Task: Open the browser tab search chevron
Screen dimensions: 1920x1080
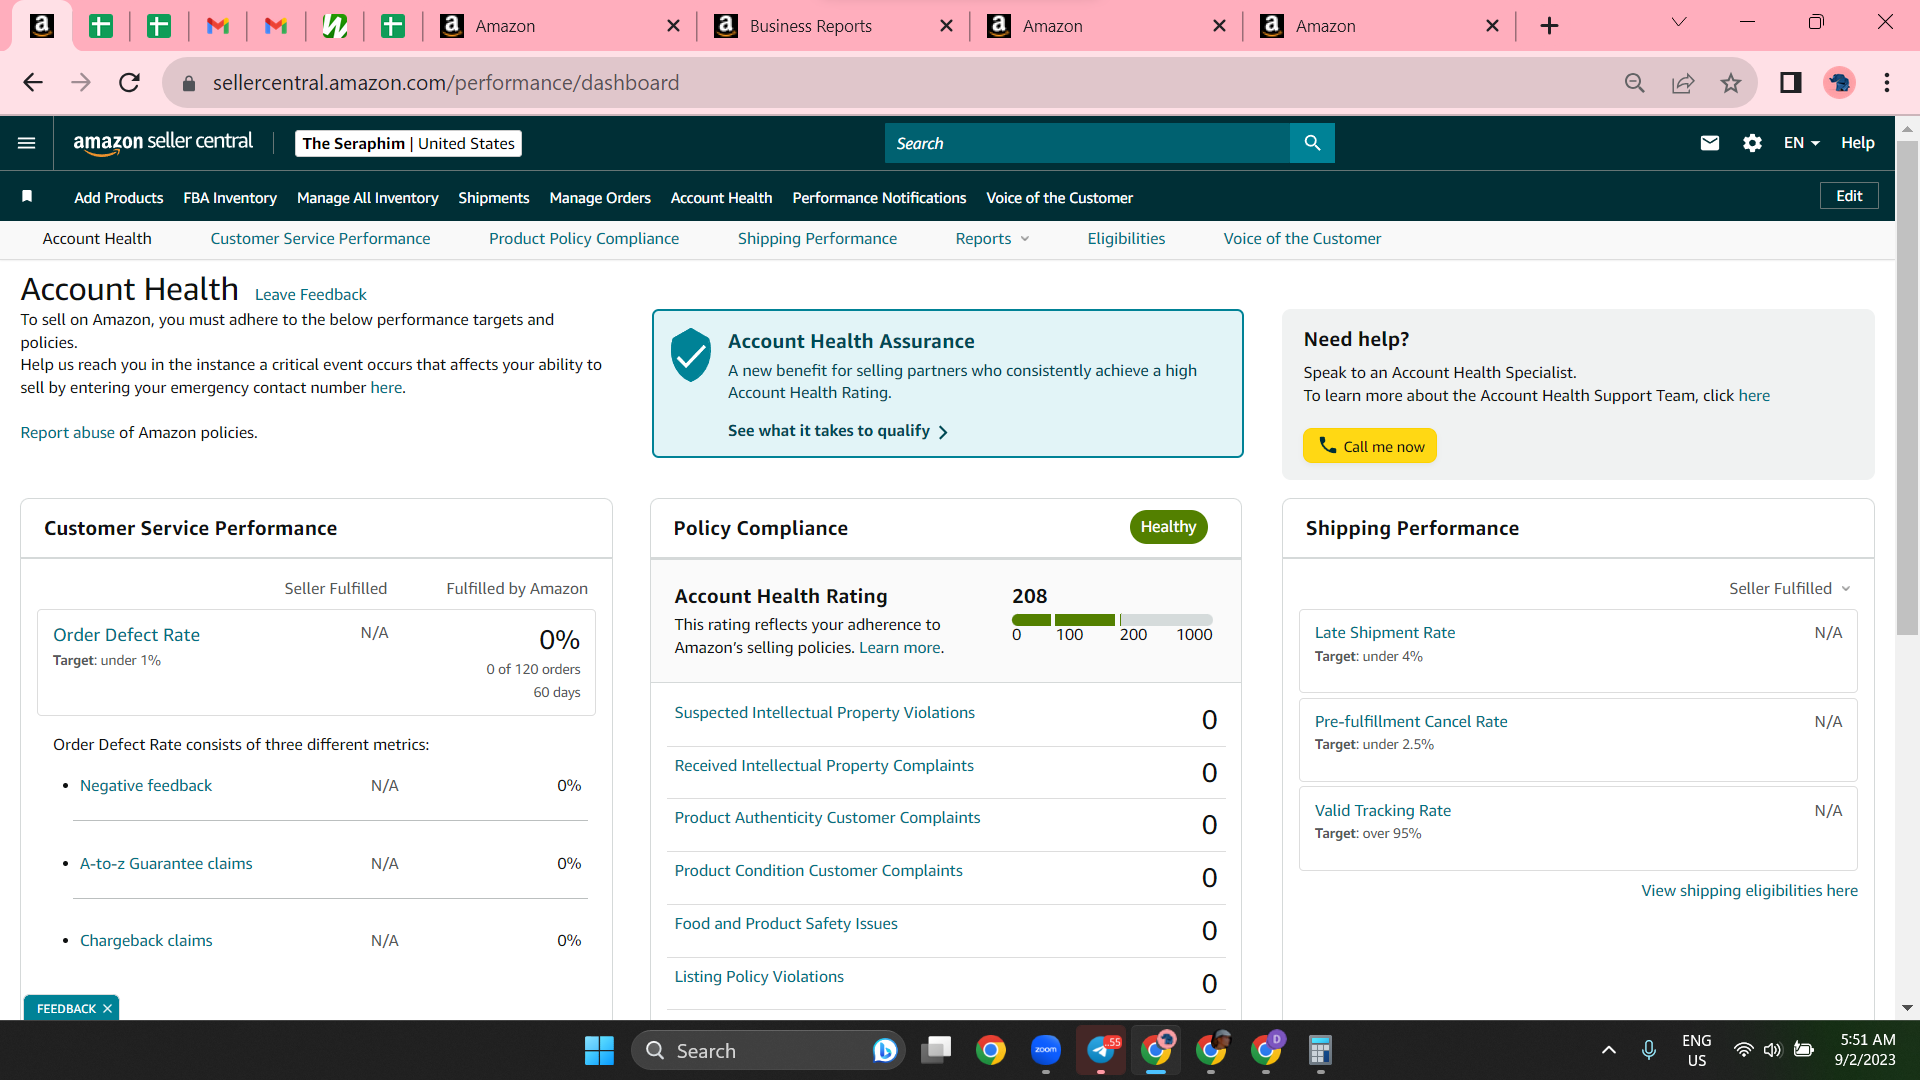Action: (x=1679, y=23)
